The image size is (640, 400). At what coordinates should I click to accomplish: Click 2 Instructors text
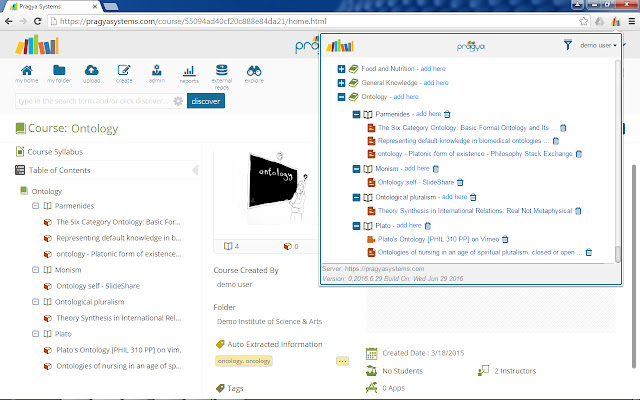515,371
